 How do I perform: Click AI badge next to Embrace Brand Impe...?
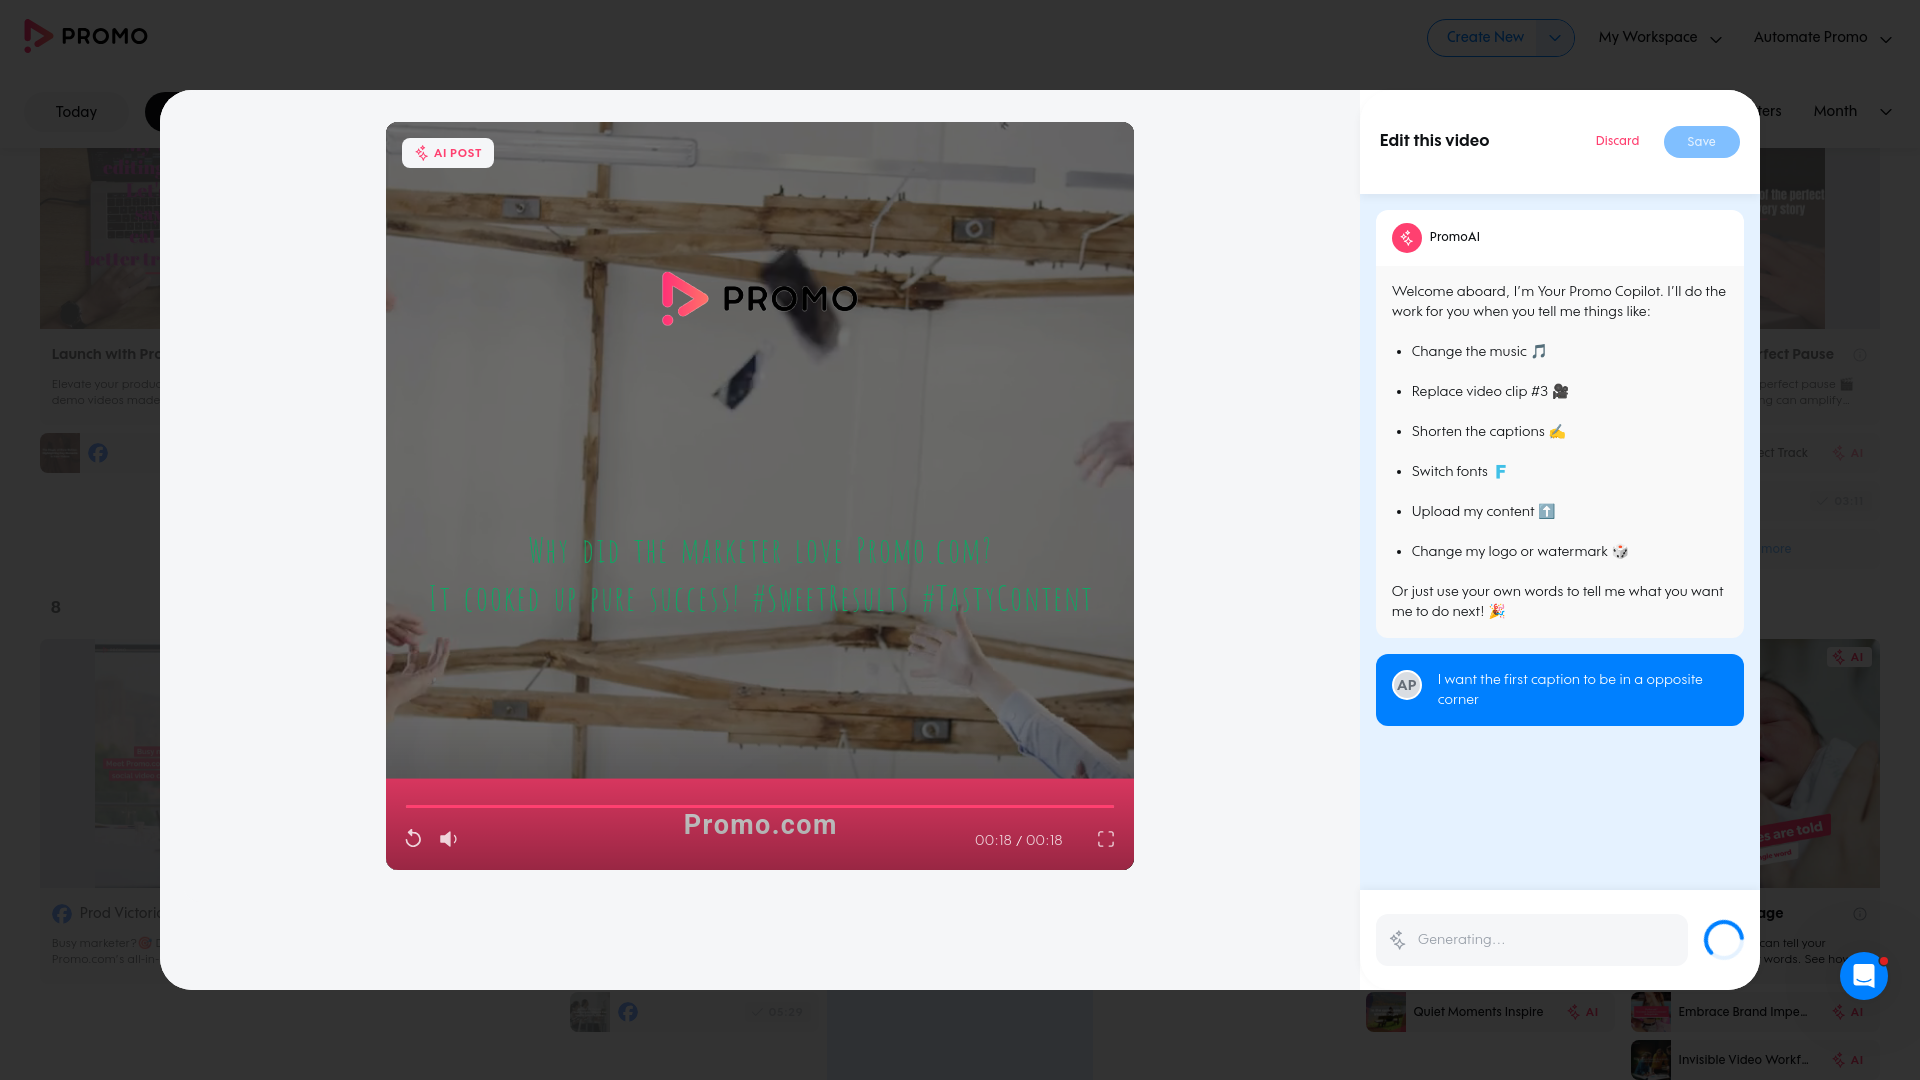pos(1848,1012)
